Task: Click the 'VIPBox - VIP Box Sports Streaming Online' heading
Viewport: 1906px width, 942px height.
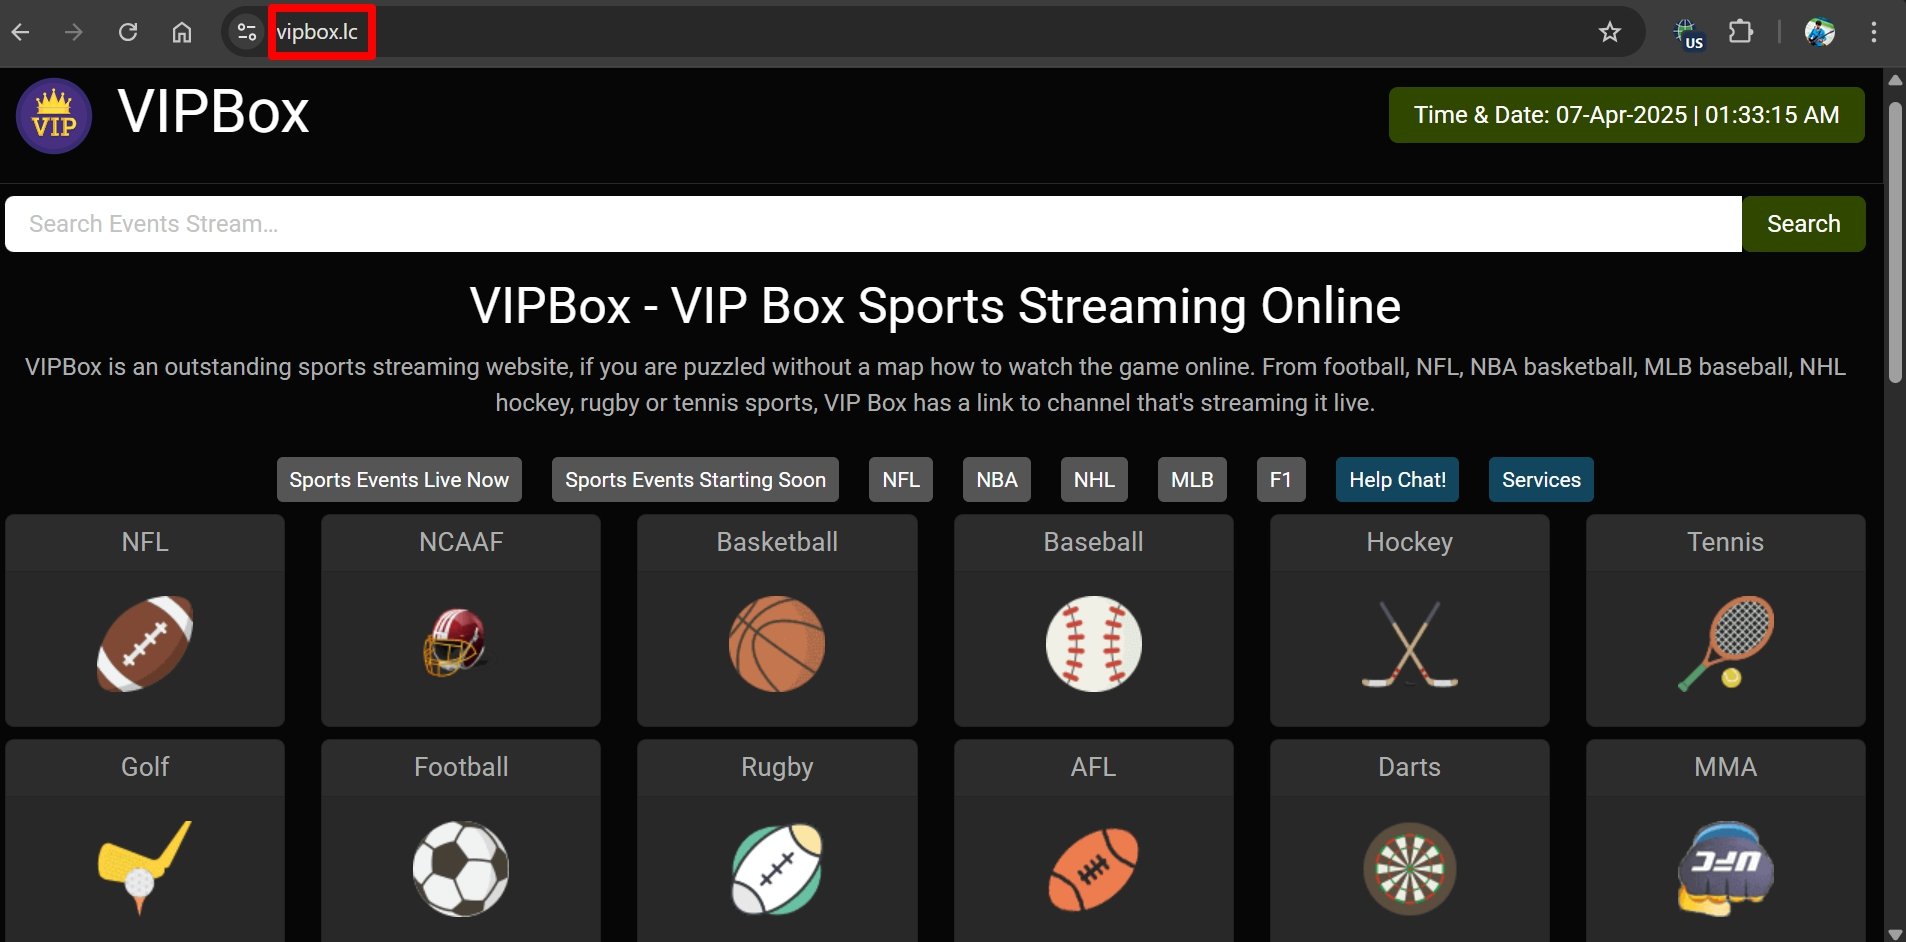Action: pos(935,306)
